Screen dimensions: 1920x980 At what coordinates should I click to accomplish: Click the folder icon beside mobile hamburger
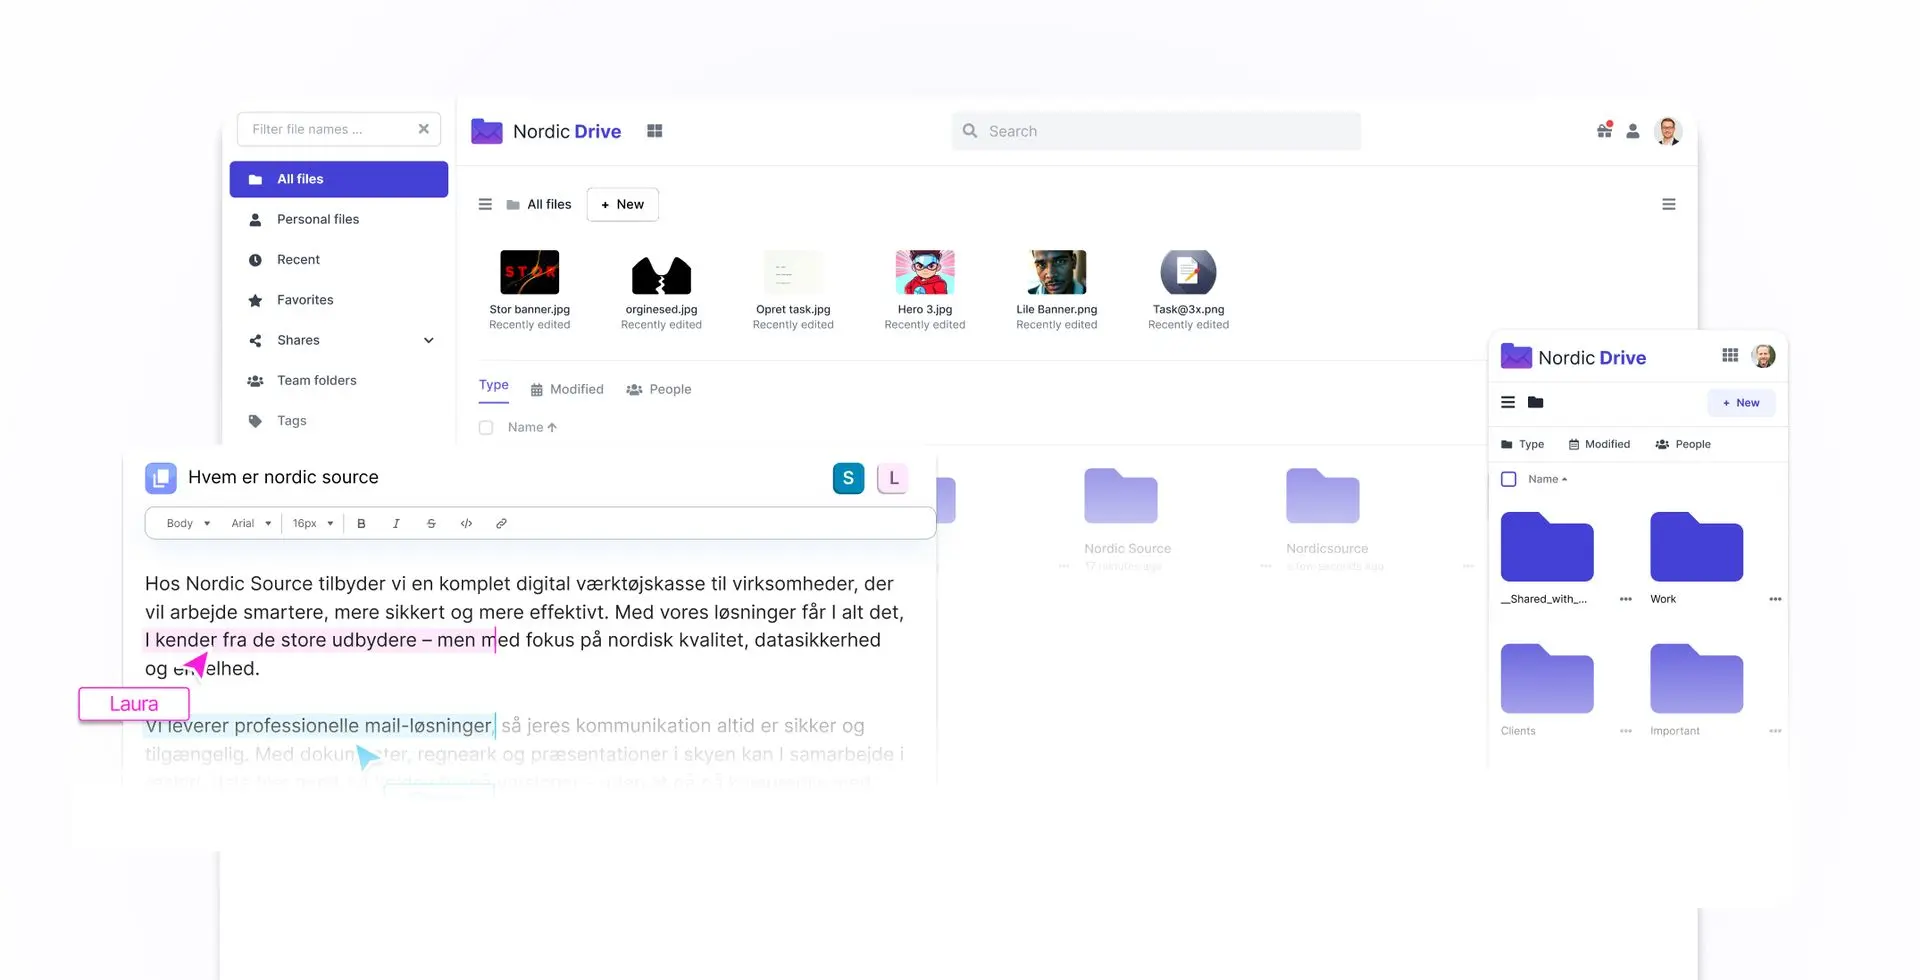click(1536, 402)
